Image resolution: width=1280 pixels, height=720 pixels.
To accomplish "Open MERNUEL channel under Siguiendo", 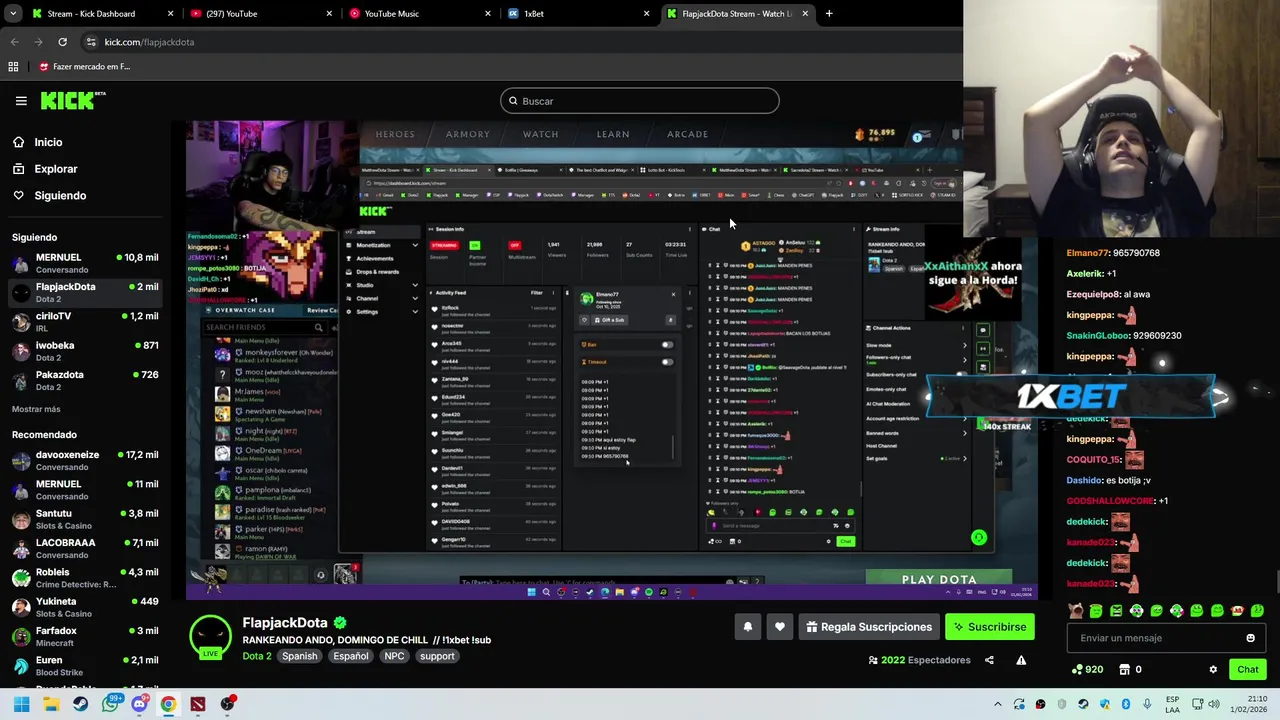I will [x=85, y=263].
